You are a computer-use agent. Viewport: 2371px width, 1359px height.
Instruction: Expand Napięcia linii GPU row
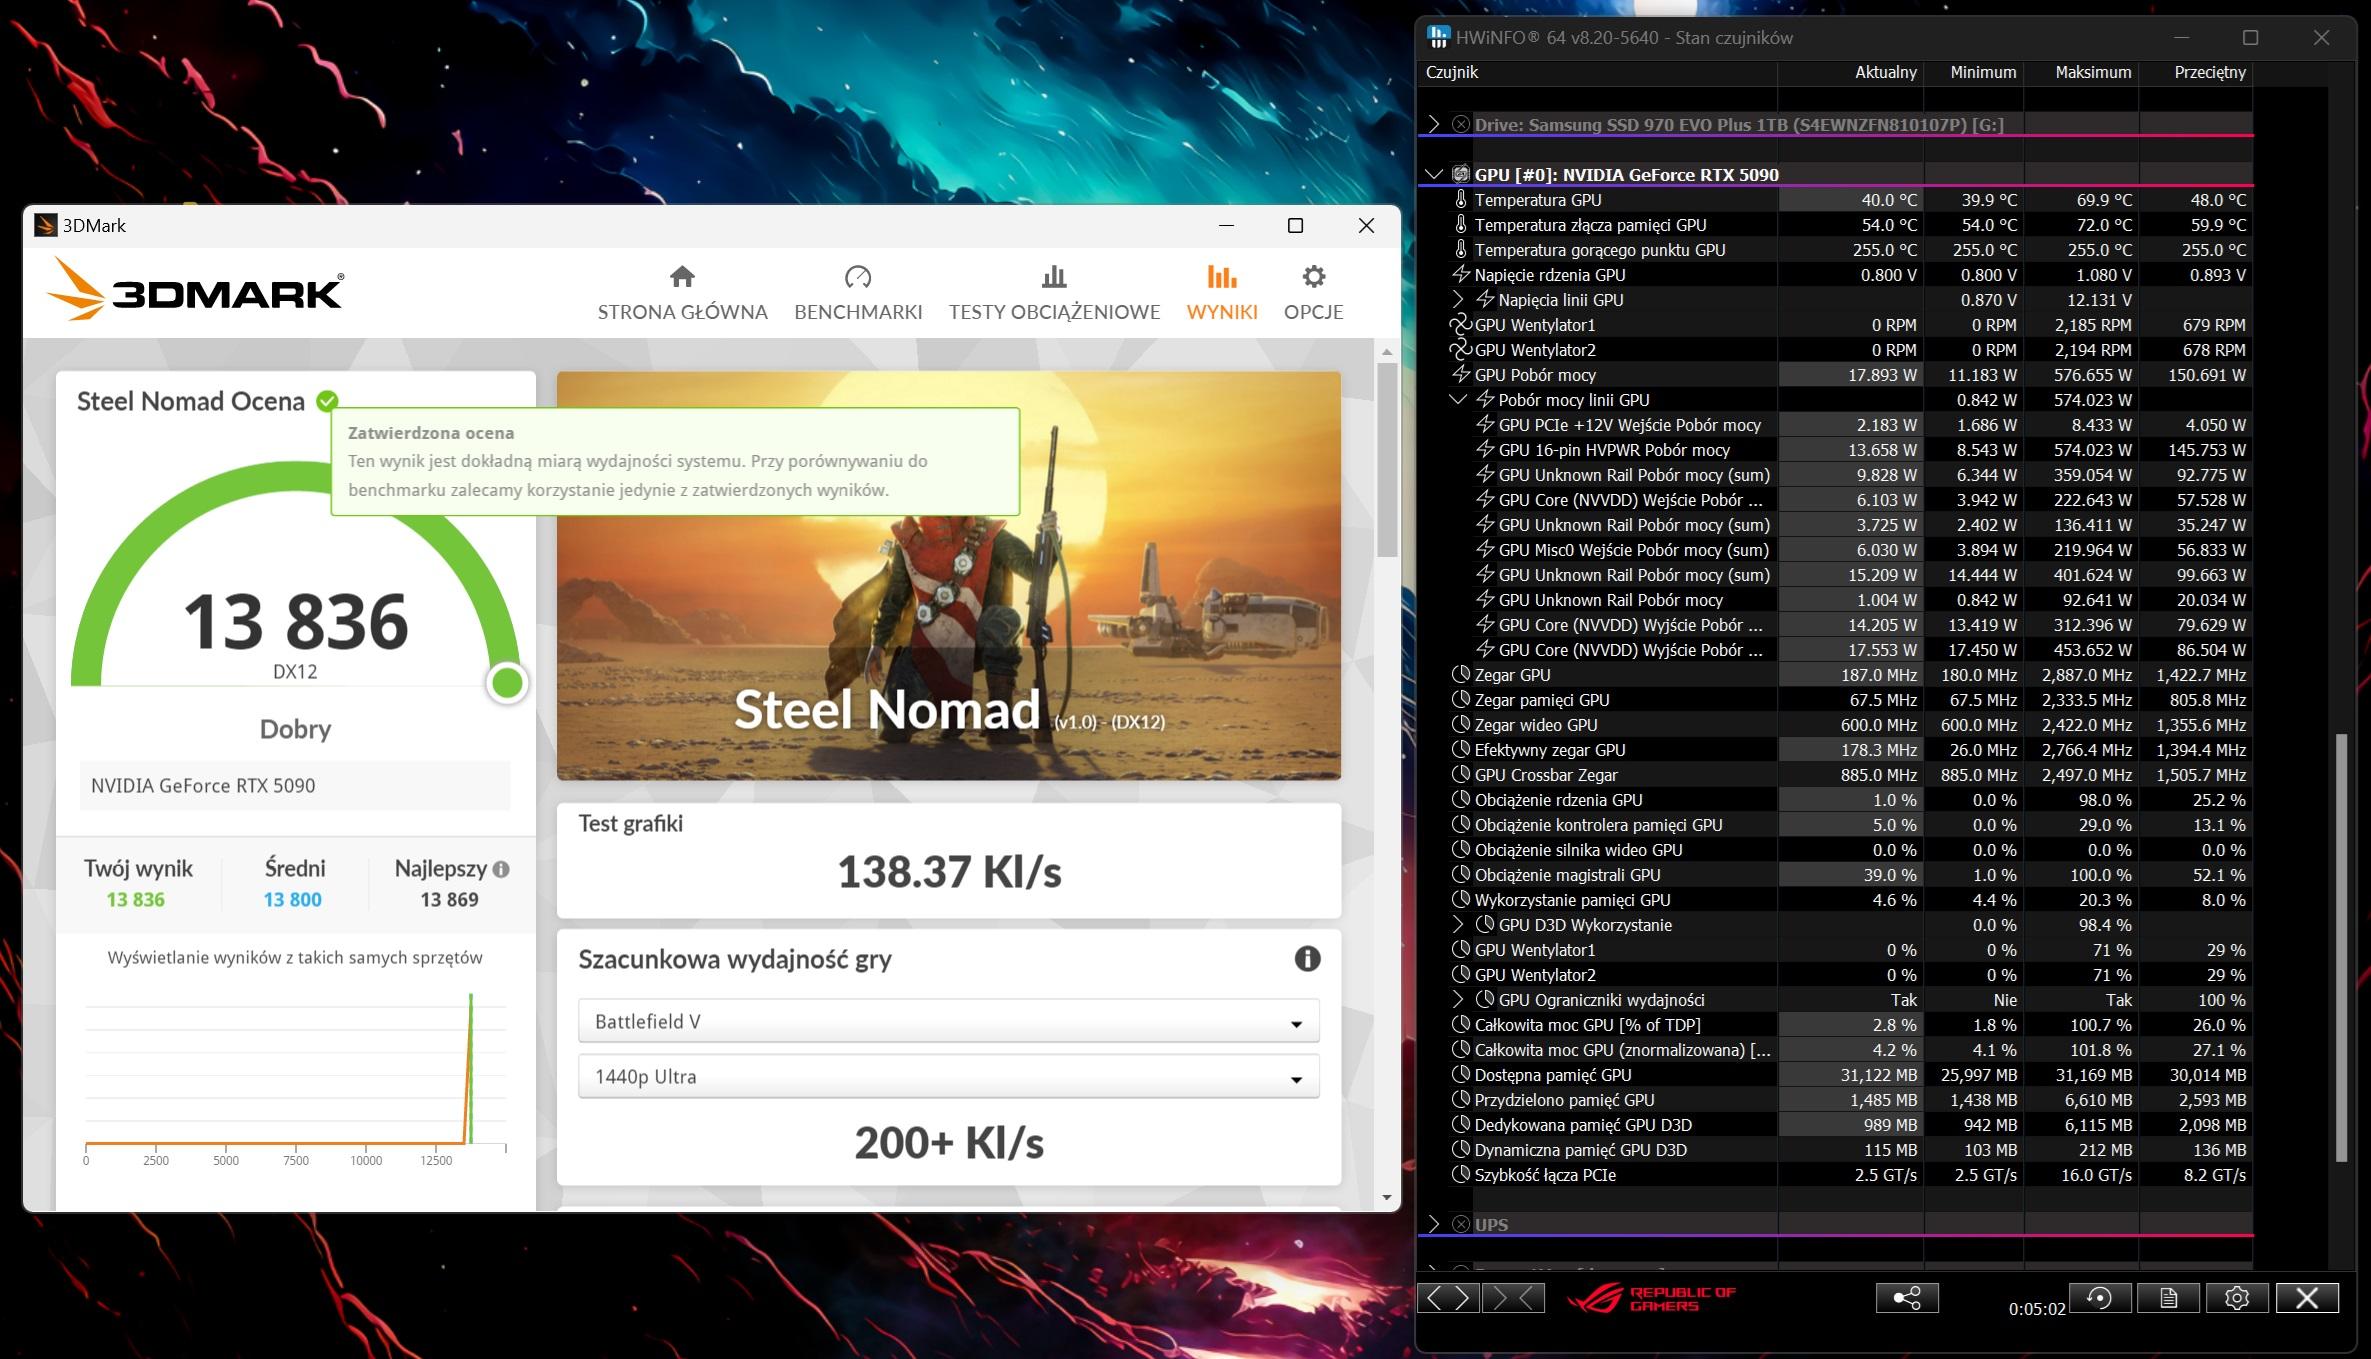(1458, 299)
